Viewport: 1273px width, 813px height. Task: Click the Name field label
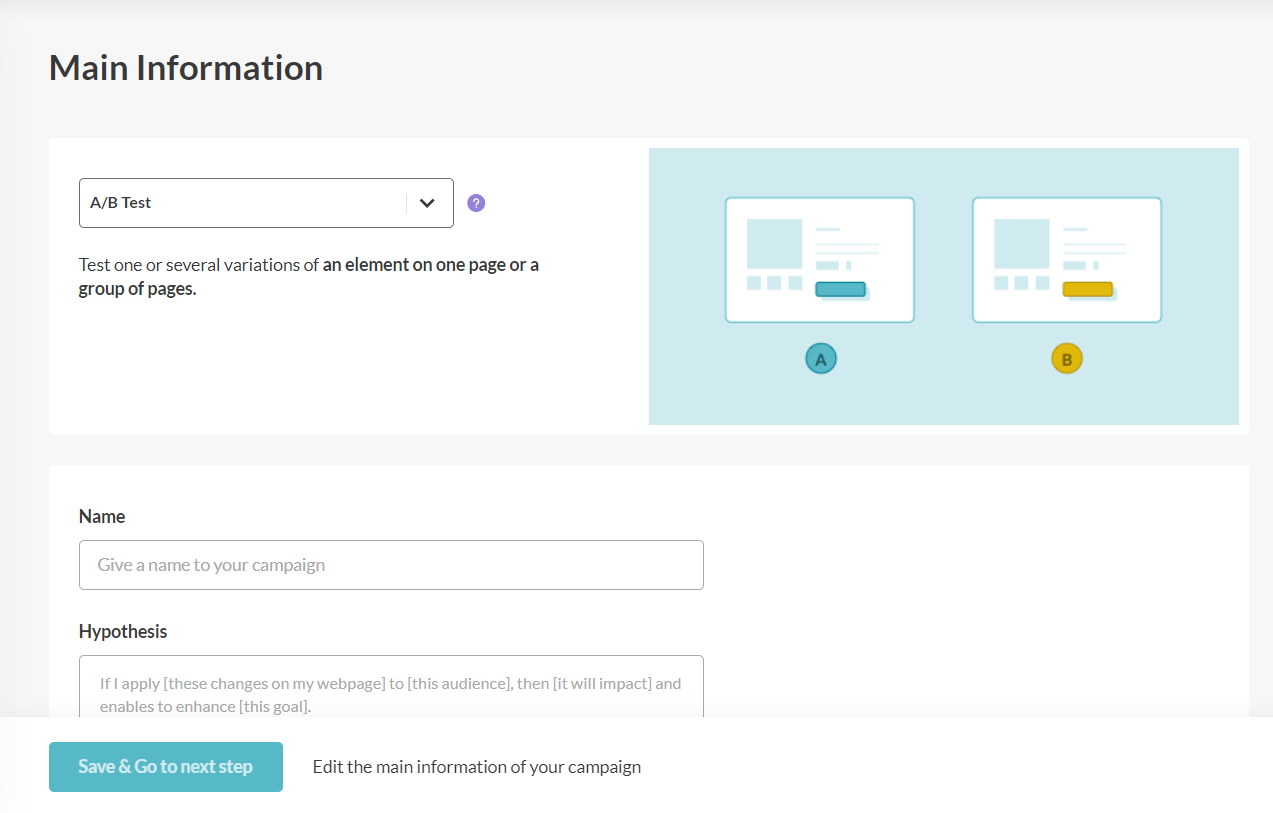click(102, 517)
